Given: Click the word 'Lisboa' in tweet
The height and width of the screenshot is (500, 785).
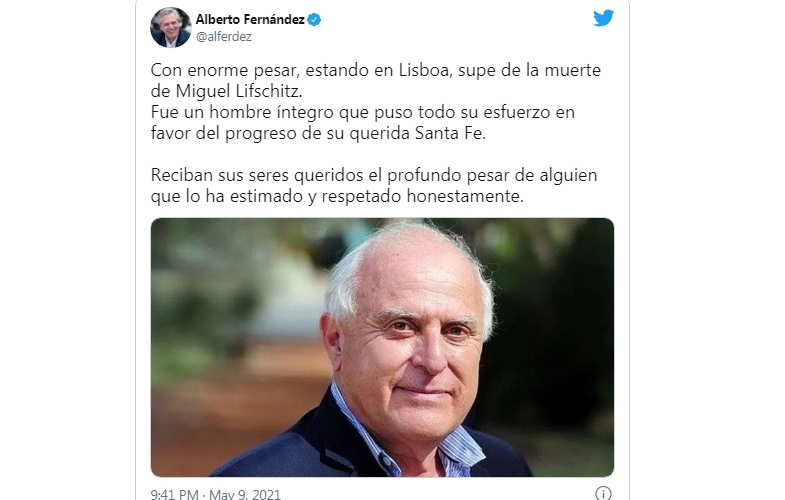Looking at the screenshot, I should pyautogui.click(x=426, y=70).
